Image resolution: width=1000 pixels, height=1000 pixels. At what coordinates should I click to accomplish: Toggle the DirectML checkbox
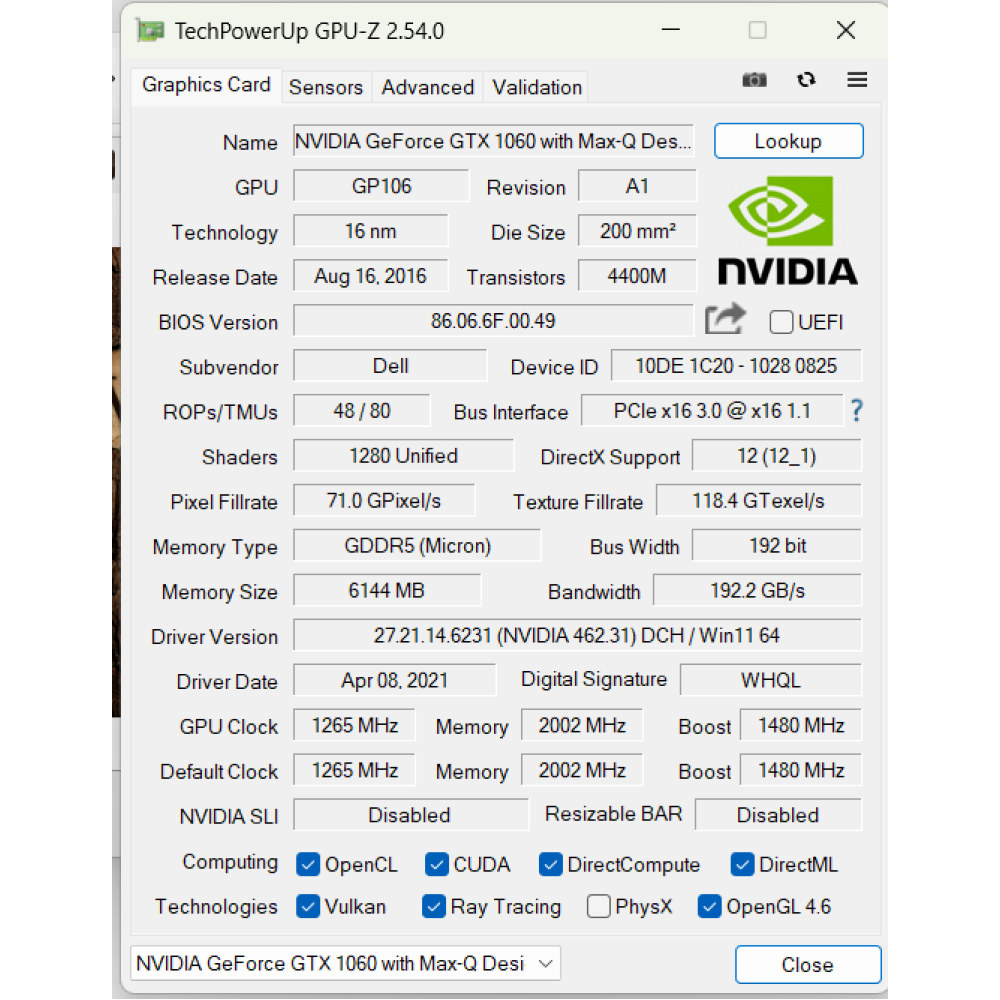(x=742, y=865)
